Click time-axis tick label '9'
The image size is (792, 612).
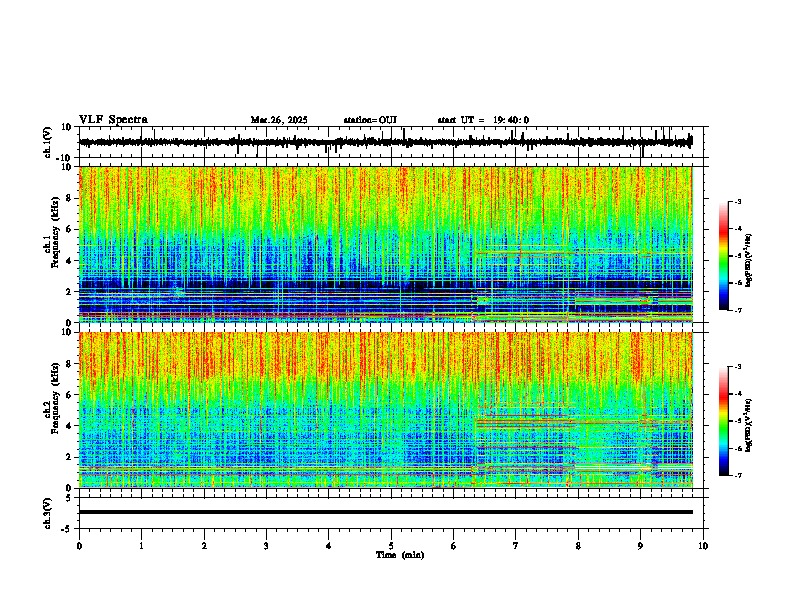point(640,546)
